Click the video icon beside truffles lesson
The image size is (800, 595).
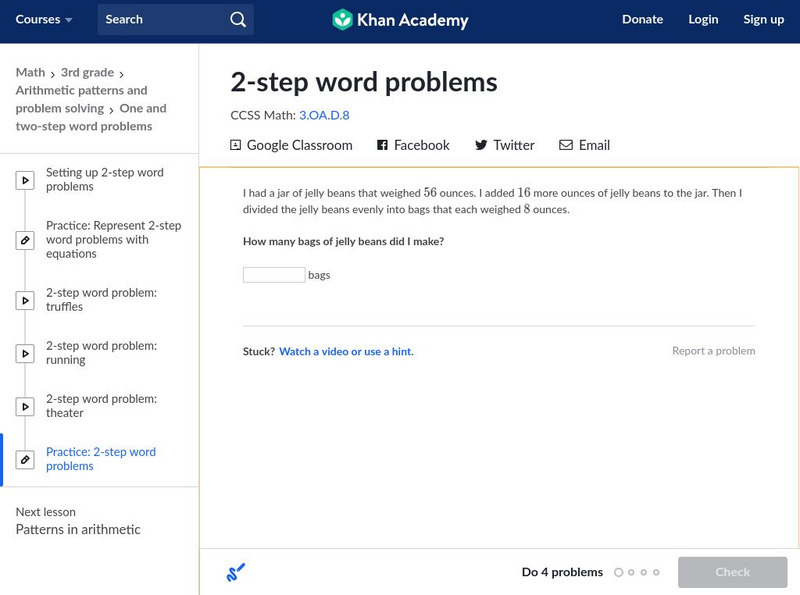(25, 300)
